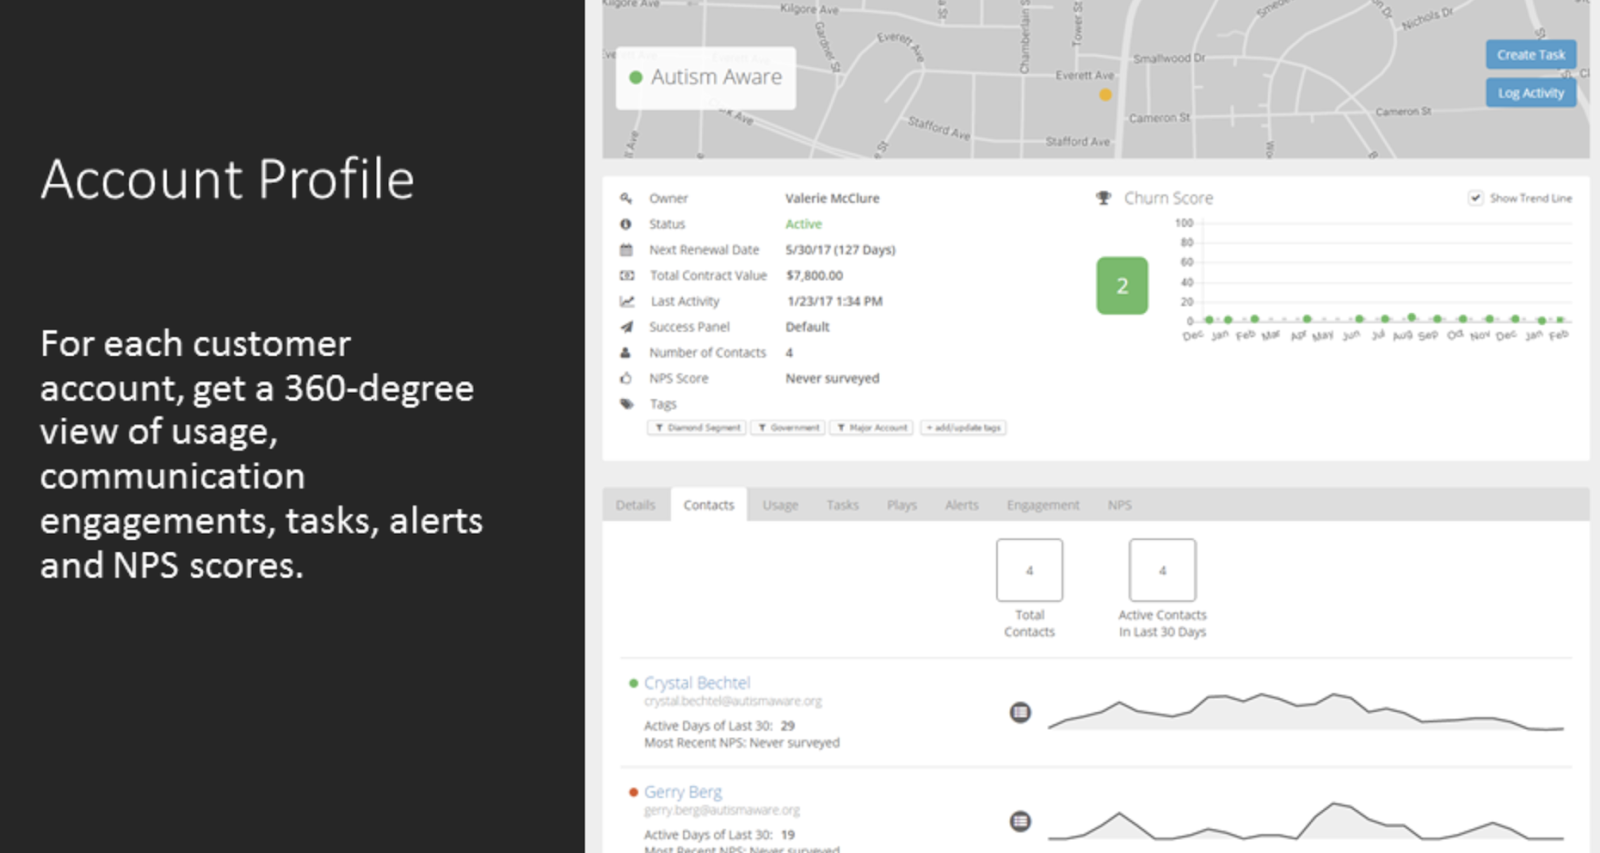The image size is (1600, 853).
Task: Click the add/update tags button
Action: tap(963, 428)
